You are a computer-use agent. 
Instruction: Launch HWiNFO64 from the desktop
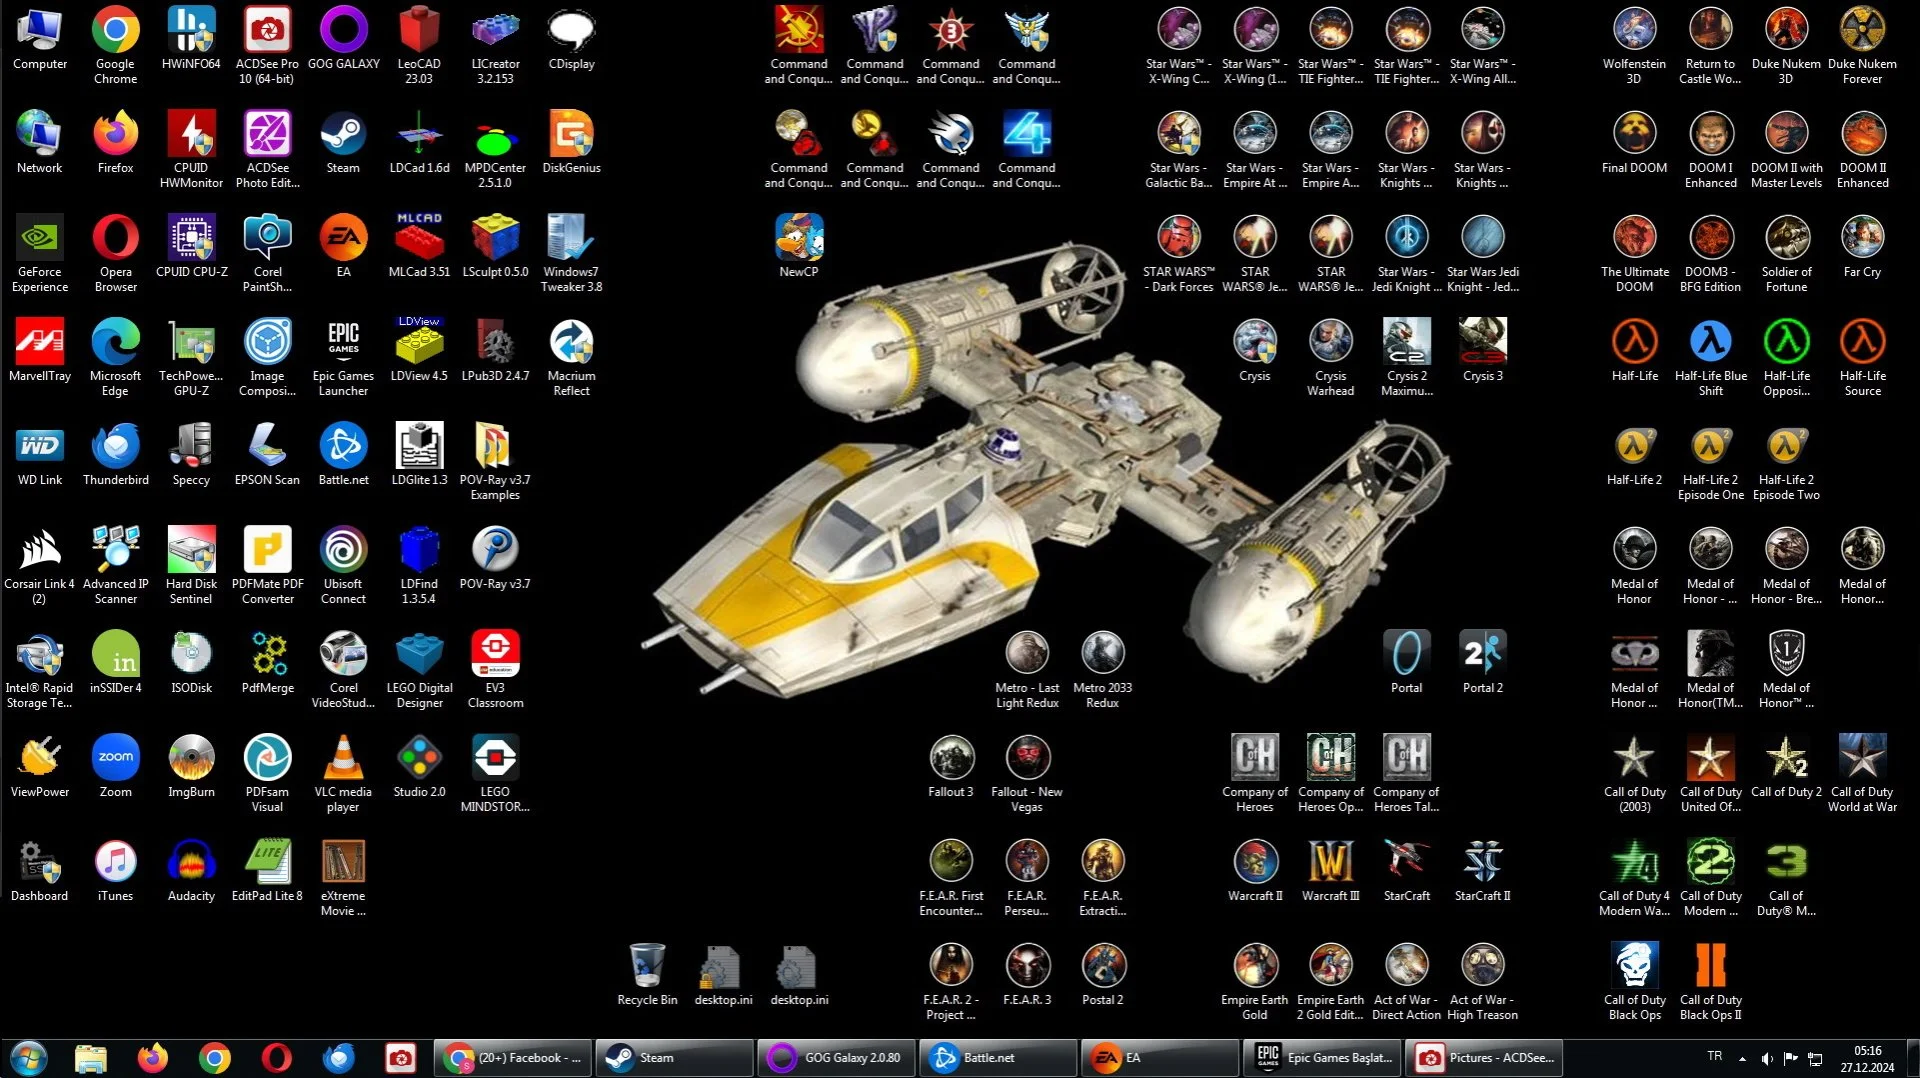pos(191,38)
